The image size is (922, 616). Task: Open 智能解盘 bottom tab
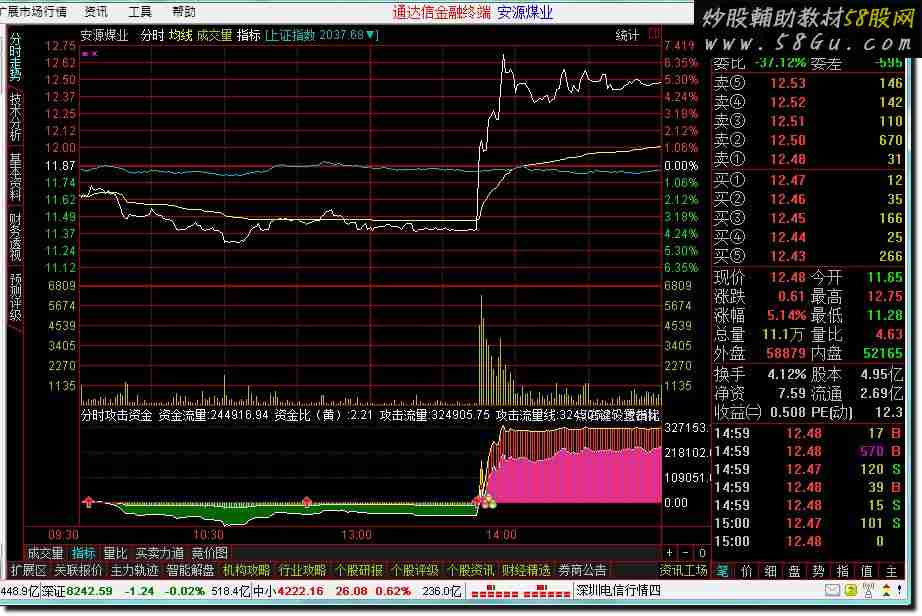pyautogui.click(x=191, y=570)
